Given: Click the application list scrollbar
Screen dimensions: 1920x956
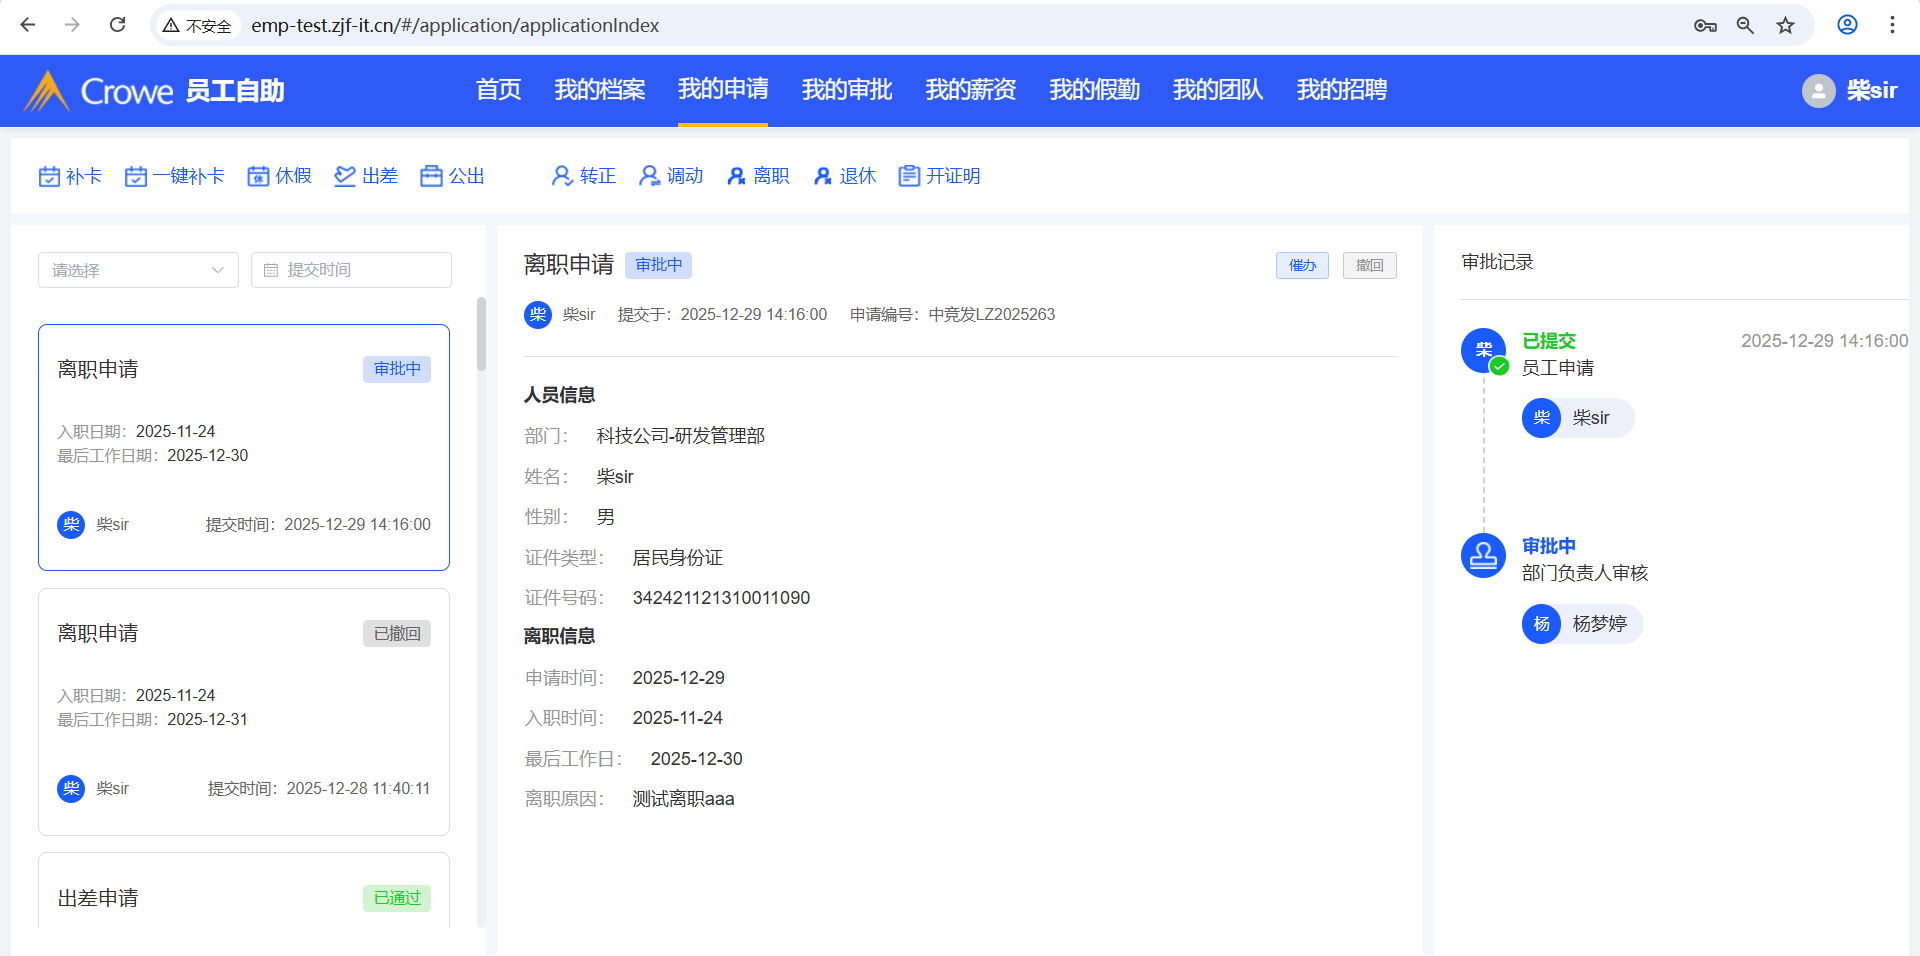Looking at the screenshot, I should tap(481, 335).
